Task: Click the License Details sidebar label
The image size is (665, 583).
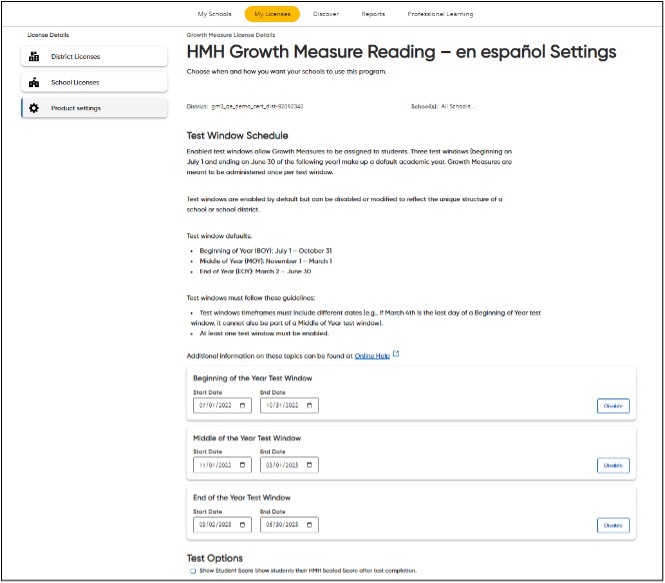Action: point(48,35)
